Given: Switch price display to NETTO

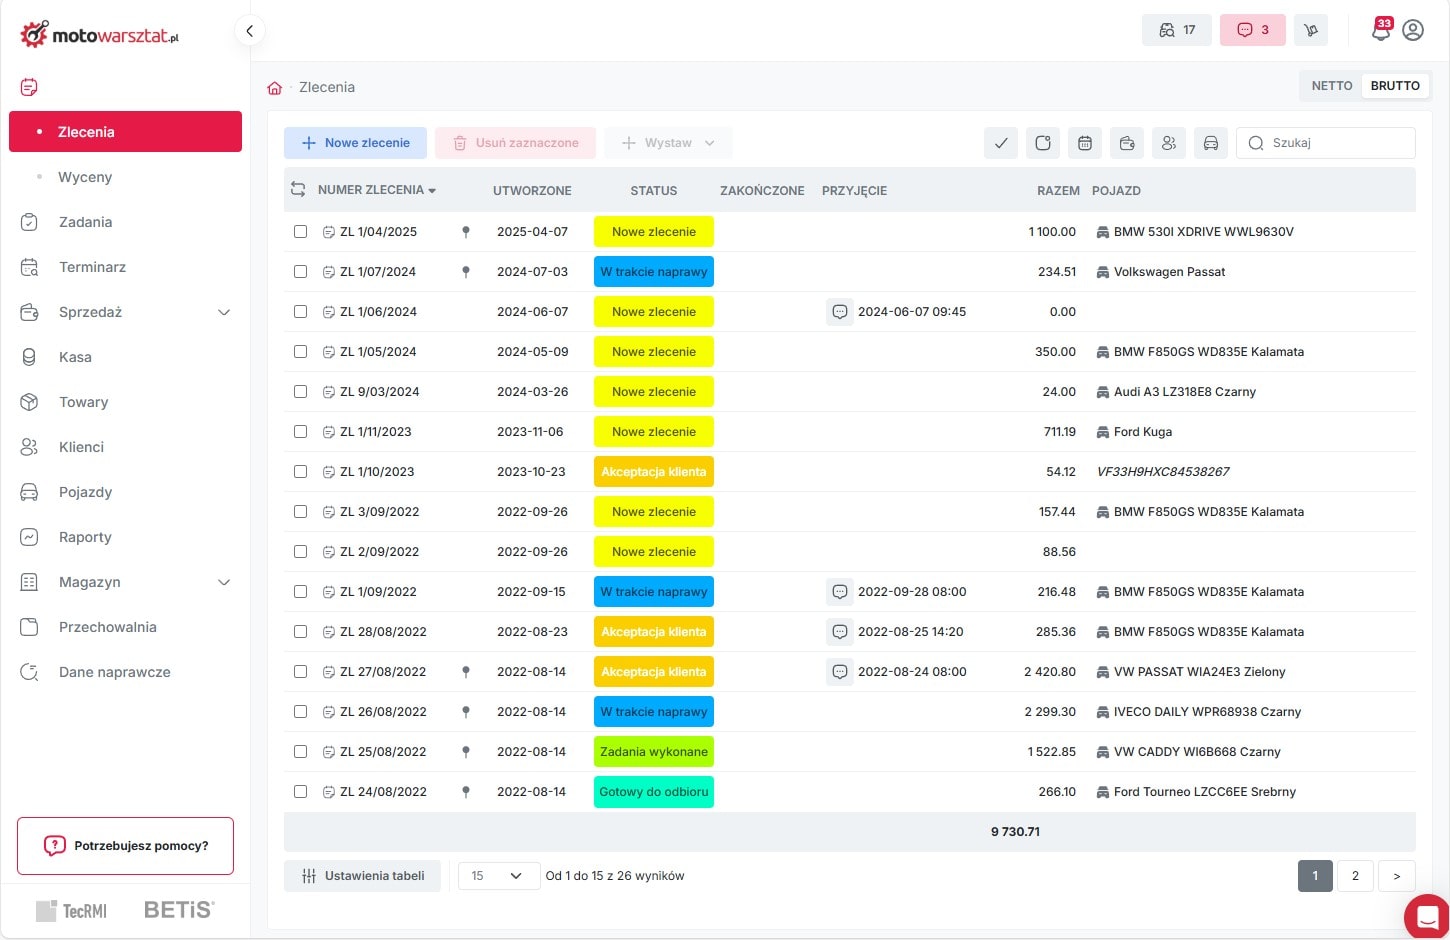Looking at the screenshot, I should tap(1331, 86).
